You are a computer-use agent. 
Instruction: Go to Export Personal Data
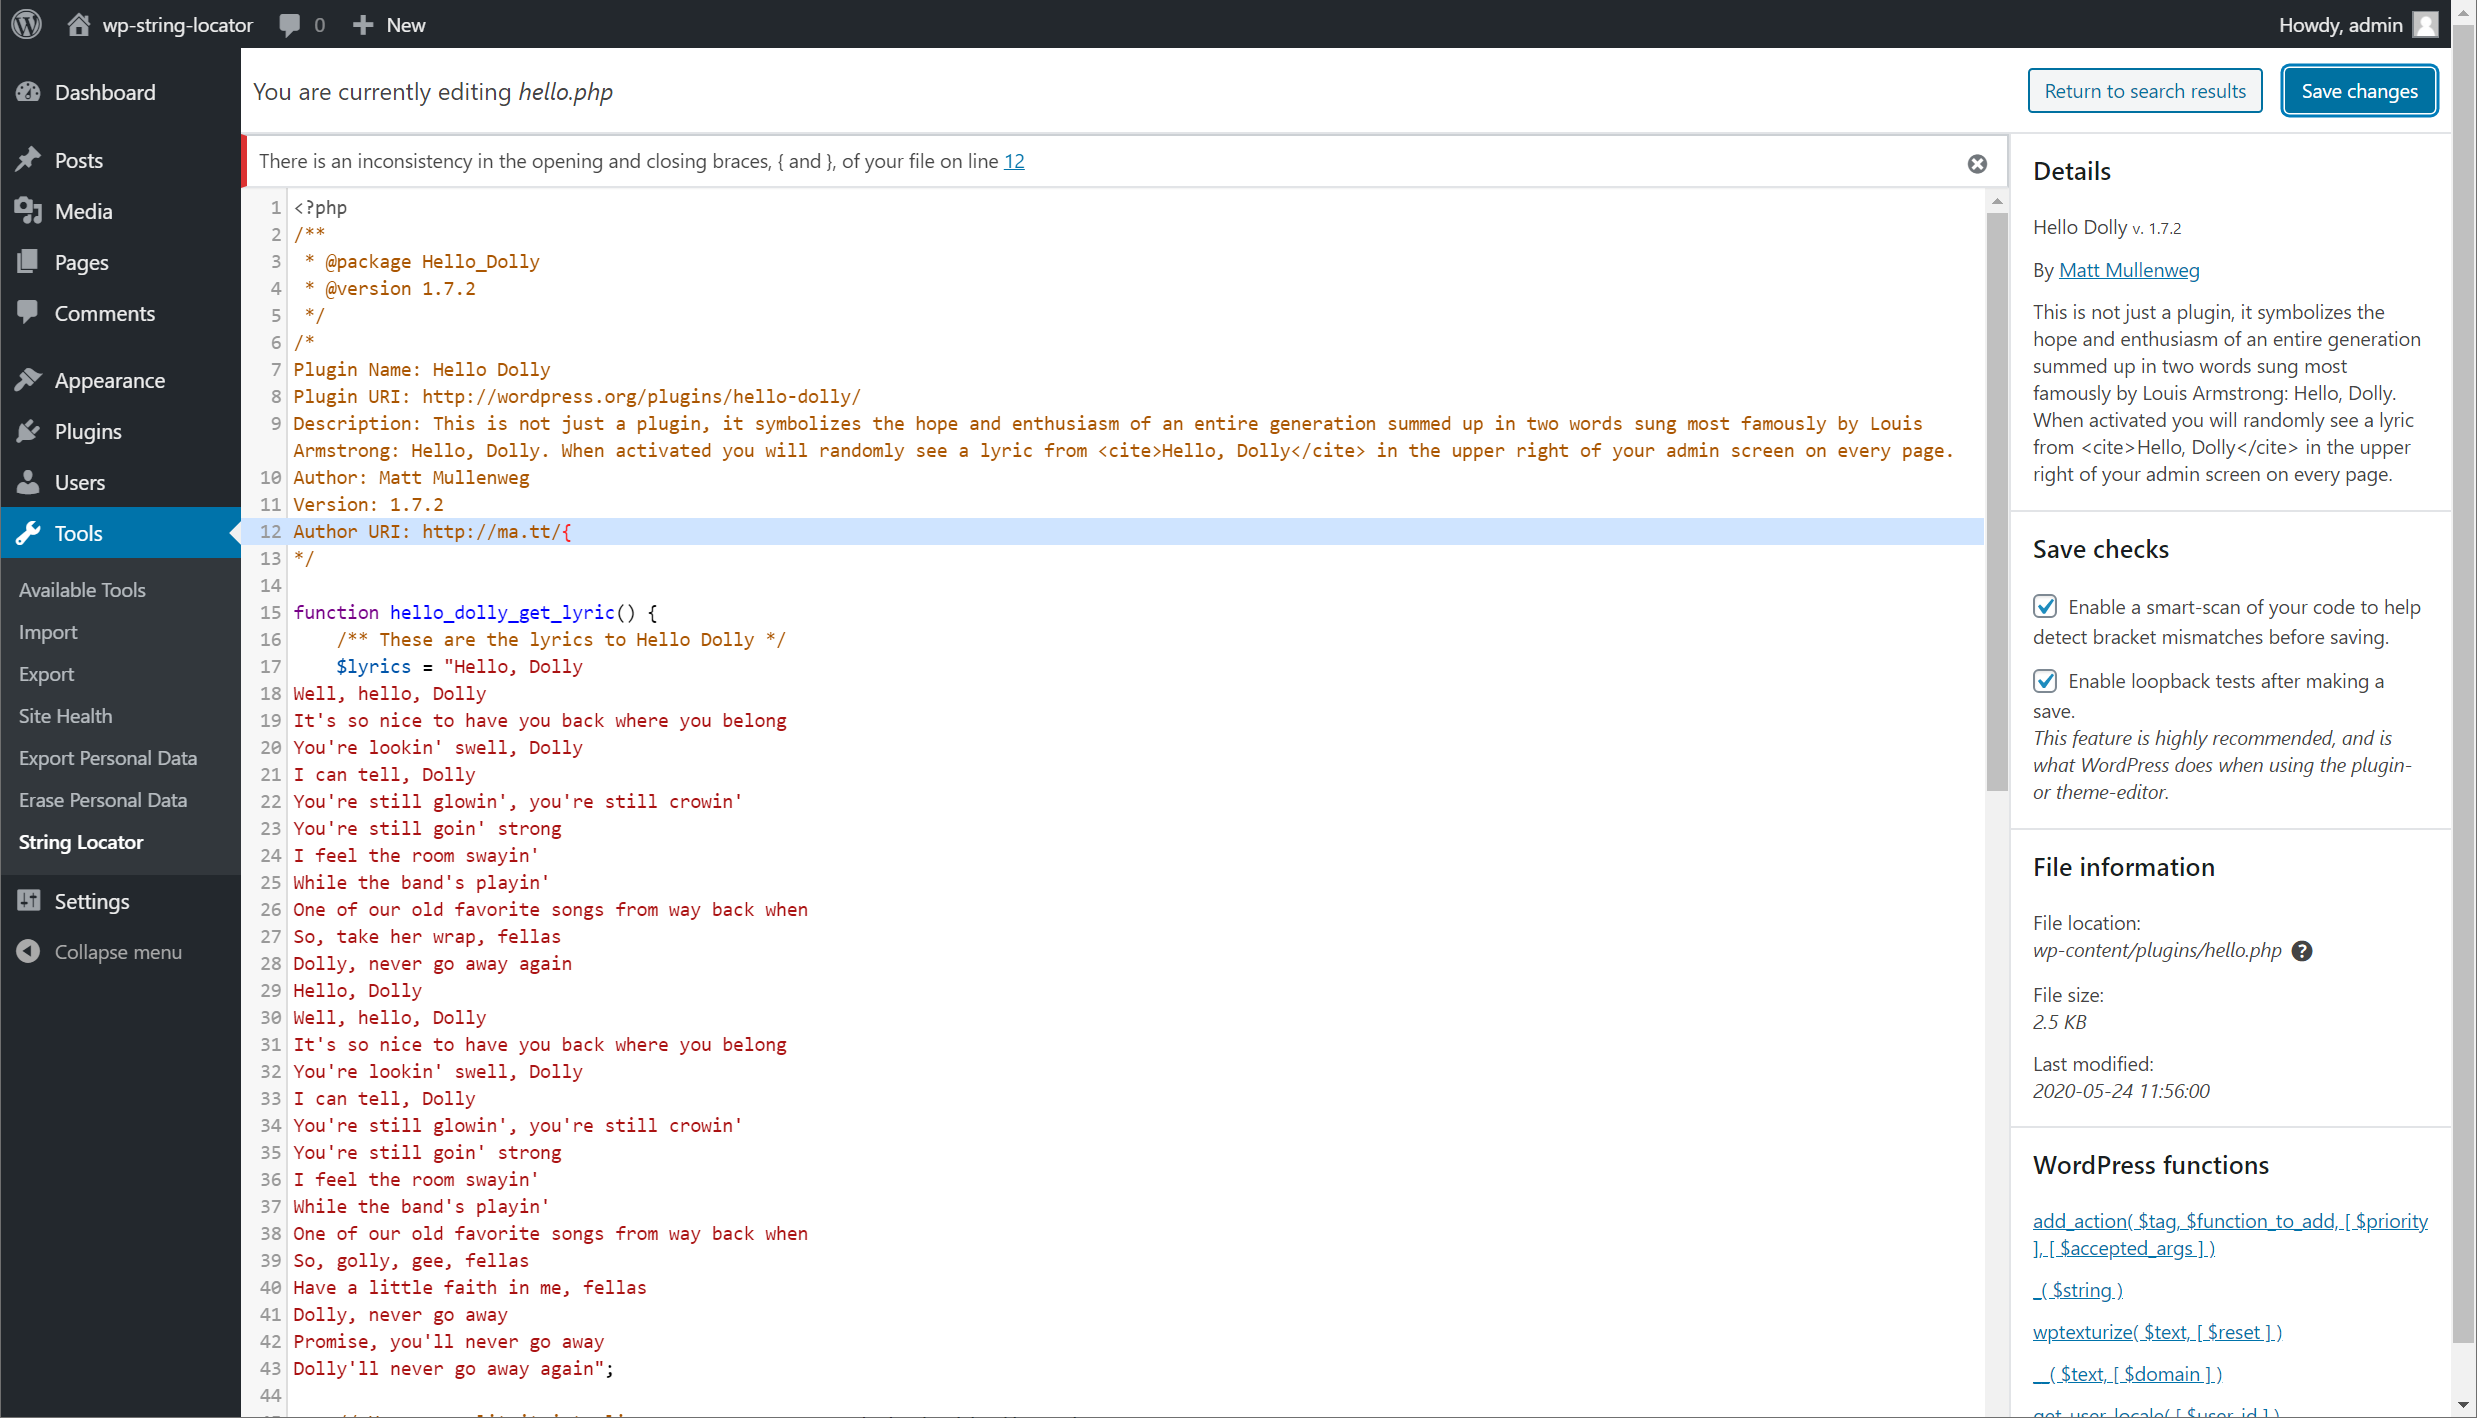pos(108,758)
